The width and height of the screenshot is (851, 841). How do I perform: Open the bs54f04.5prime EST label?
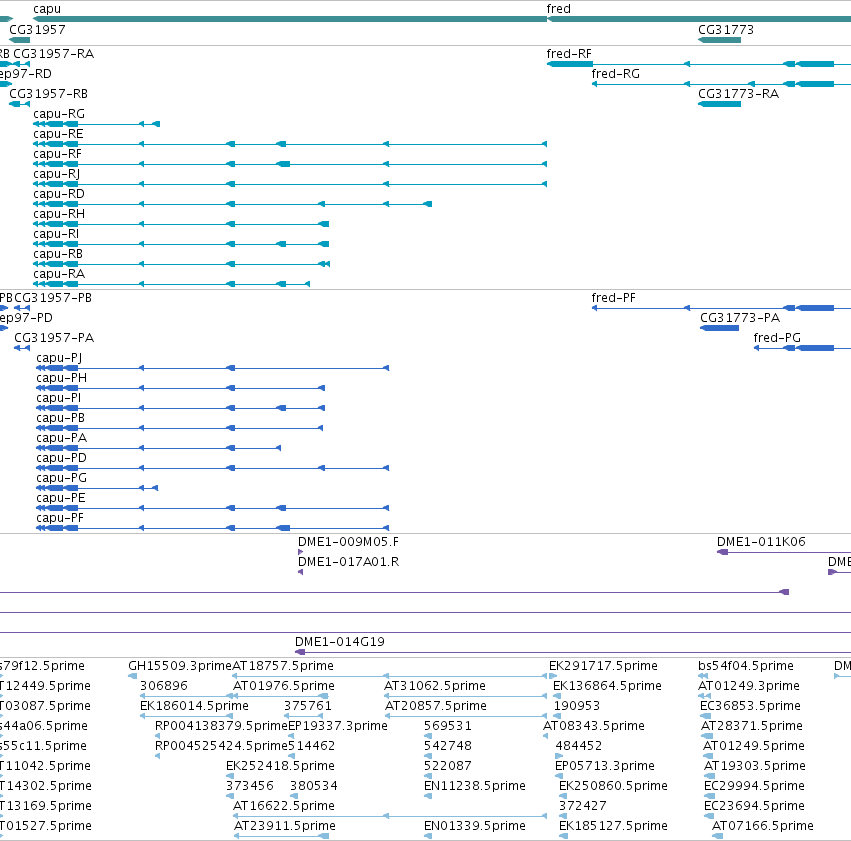pos(746,666)
